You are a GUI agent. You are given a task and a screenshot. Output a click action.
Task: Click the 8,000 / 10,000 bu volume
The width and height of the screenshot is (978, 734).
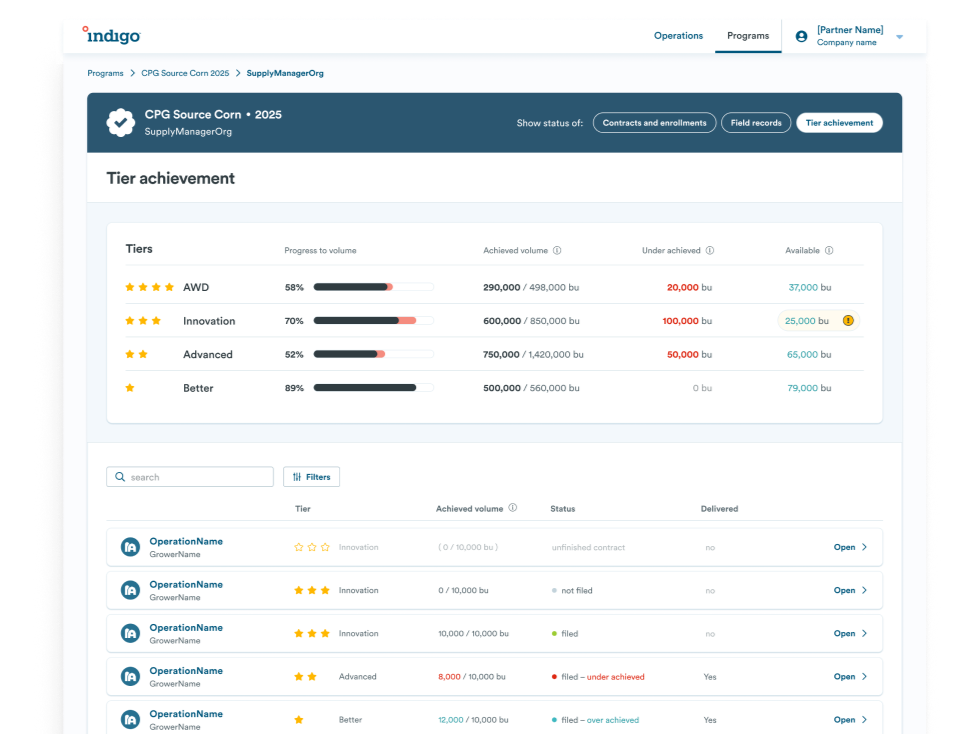click(x=472, y=677)
